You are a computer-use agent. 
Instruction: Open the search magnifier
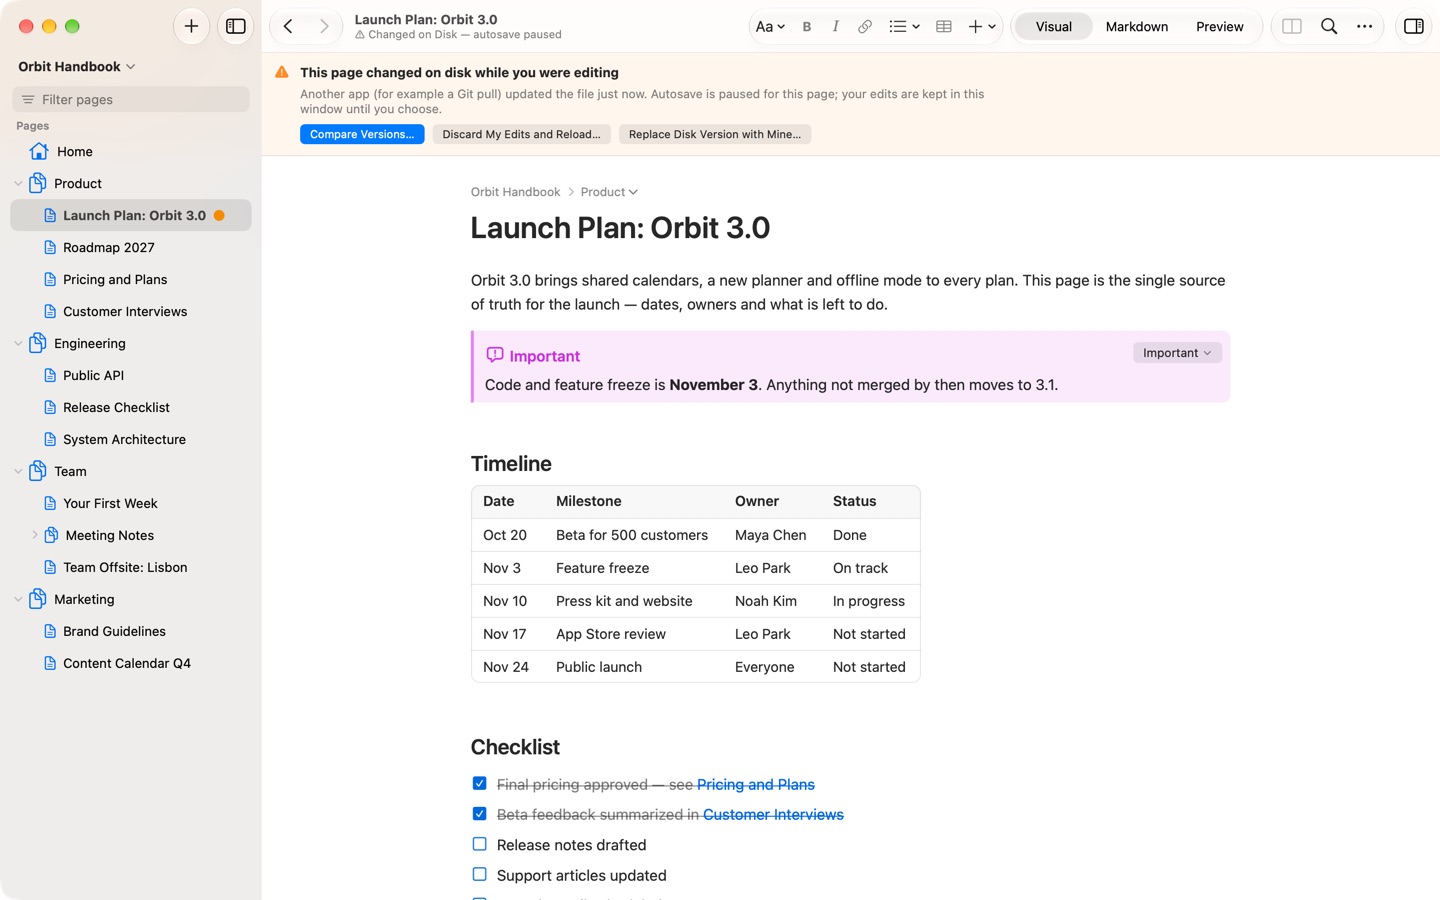pos(1329,26)
